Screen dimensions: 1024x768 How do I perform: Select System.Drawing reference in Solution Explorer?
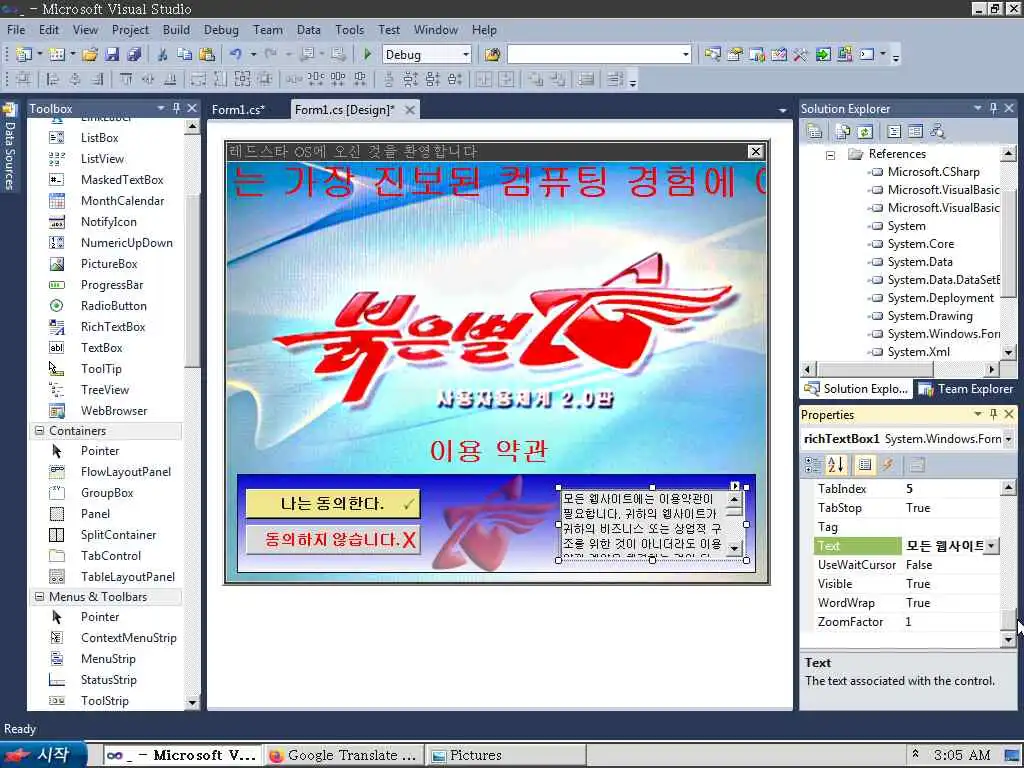[x=930, y=316]
